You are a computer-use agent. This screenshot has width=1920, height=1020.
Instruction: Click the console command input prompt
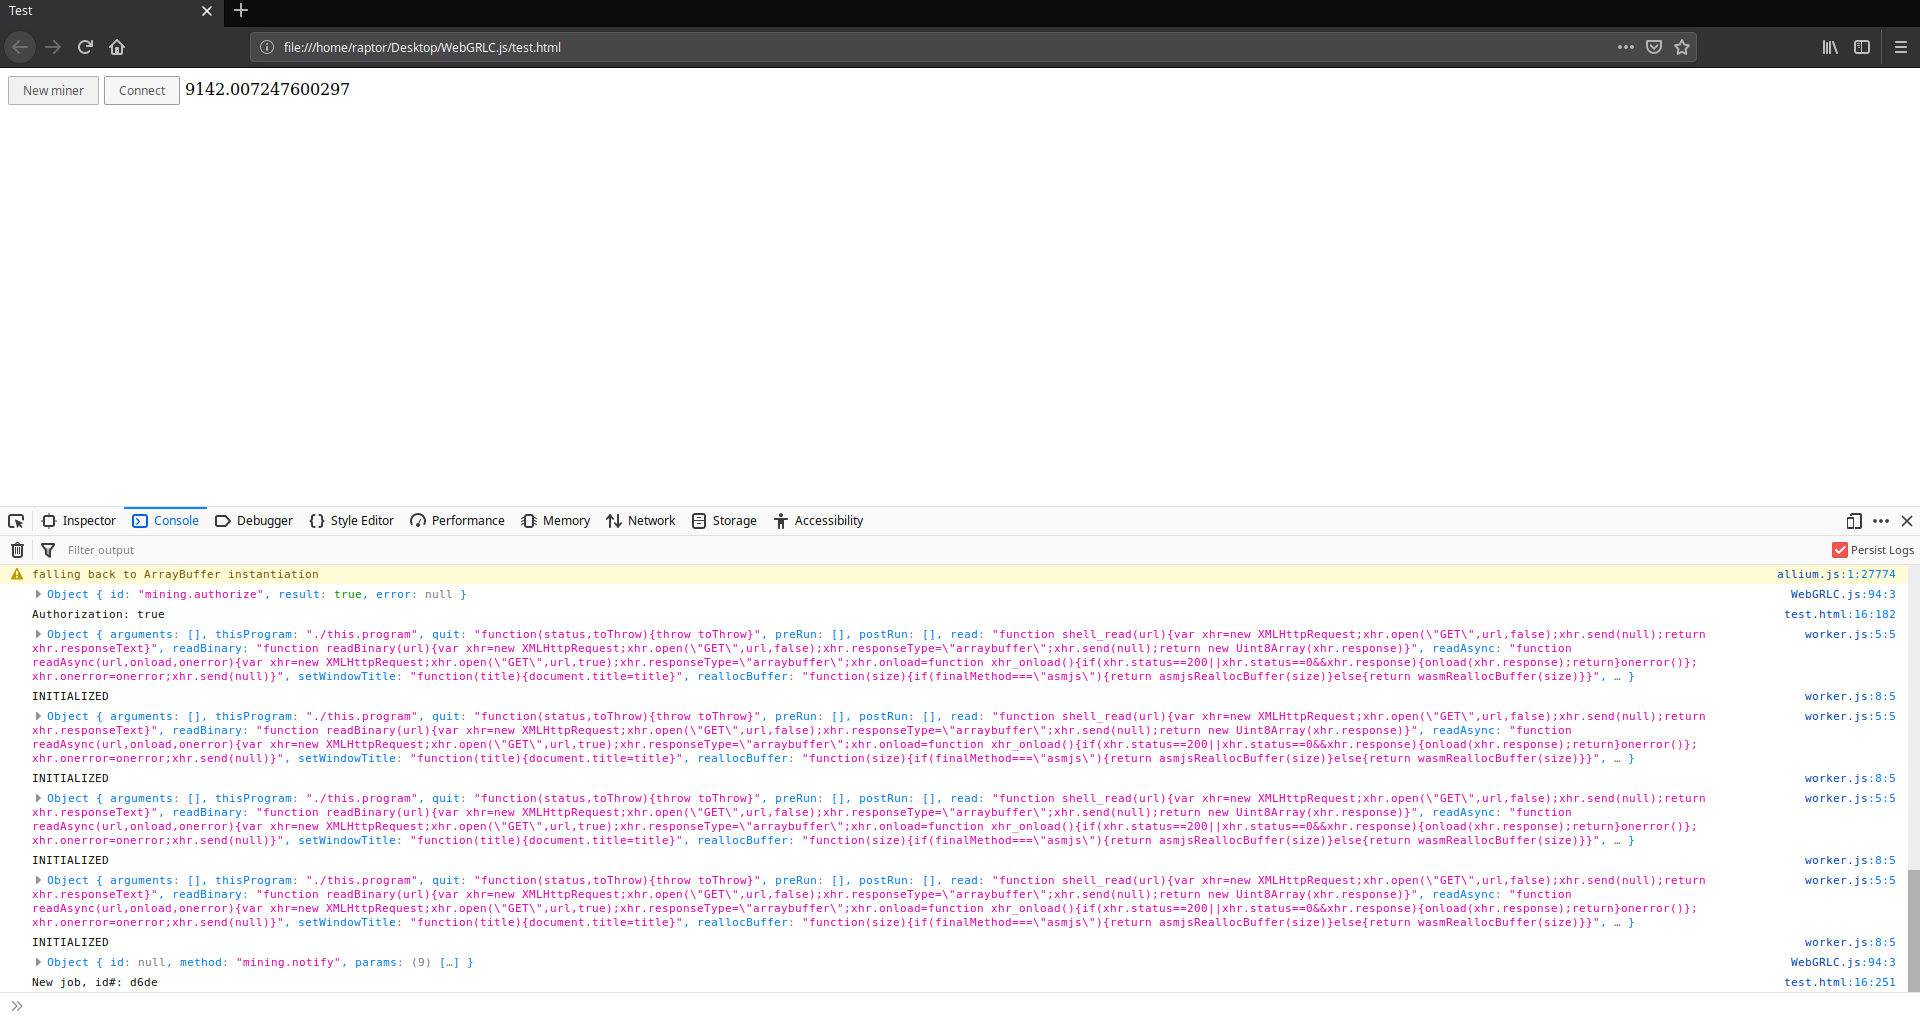[x=960, y=1006]
